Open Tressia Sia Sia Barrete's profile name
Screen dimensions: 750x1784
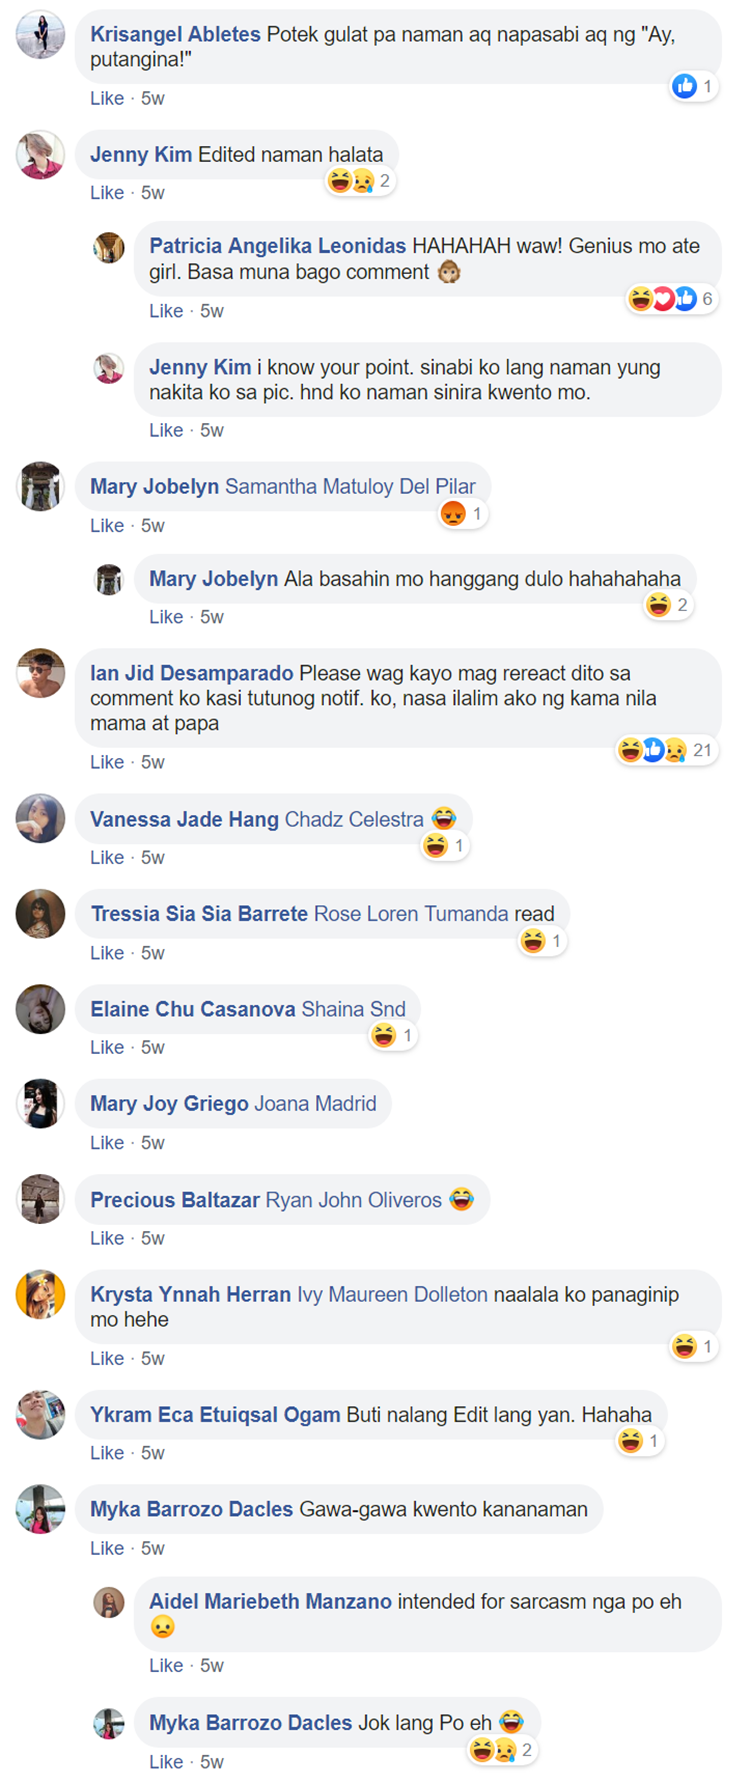199,914
